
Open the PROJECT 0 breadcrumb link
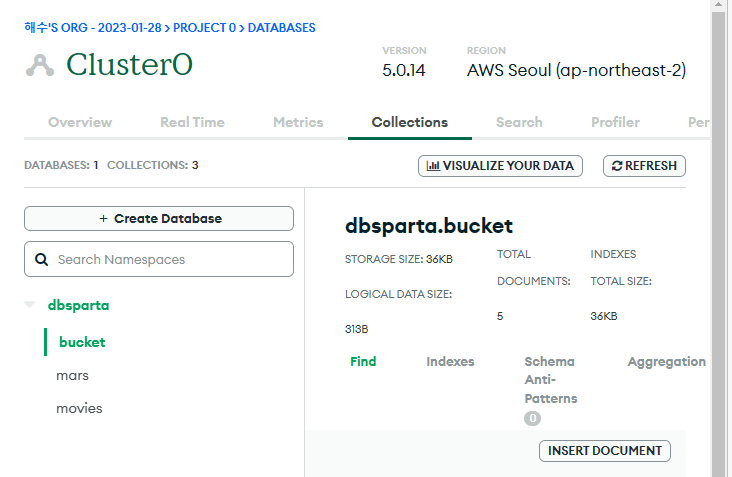[204, 28]
